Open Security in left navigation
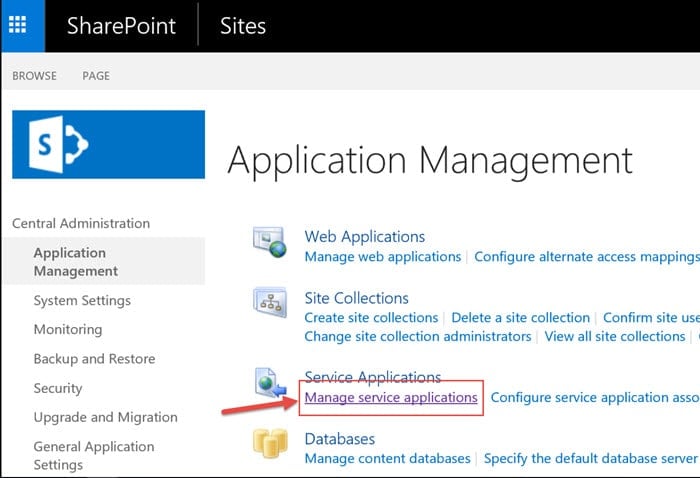Screen dimensions: 700x478 (x=58, y=388)
